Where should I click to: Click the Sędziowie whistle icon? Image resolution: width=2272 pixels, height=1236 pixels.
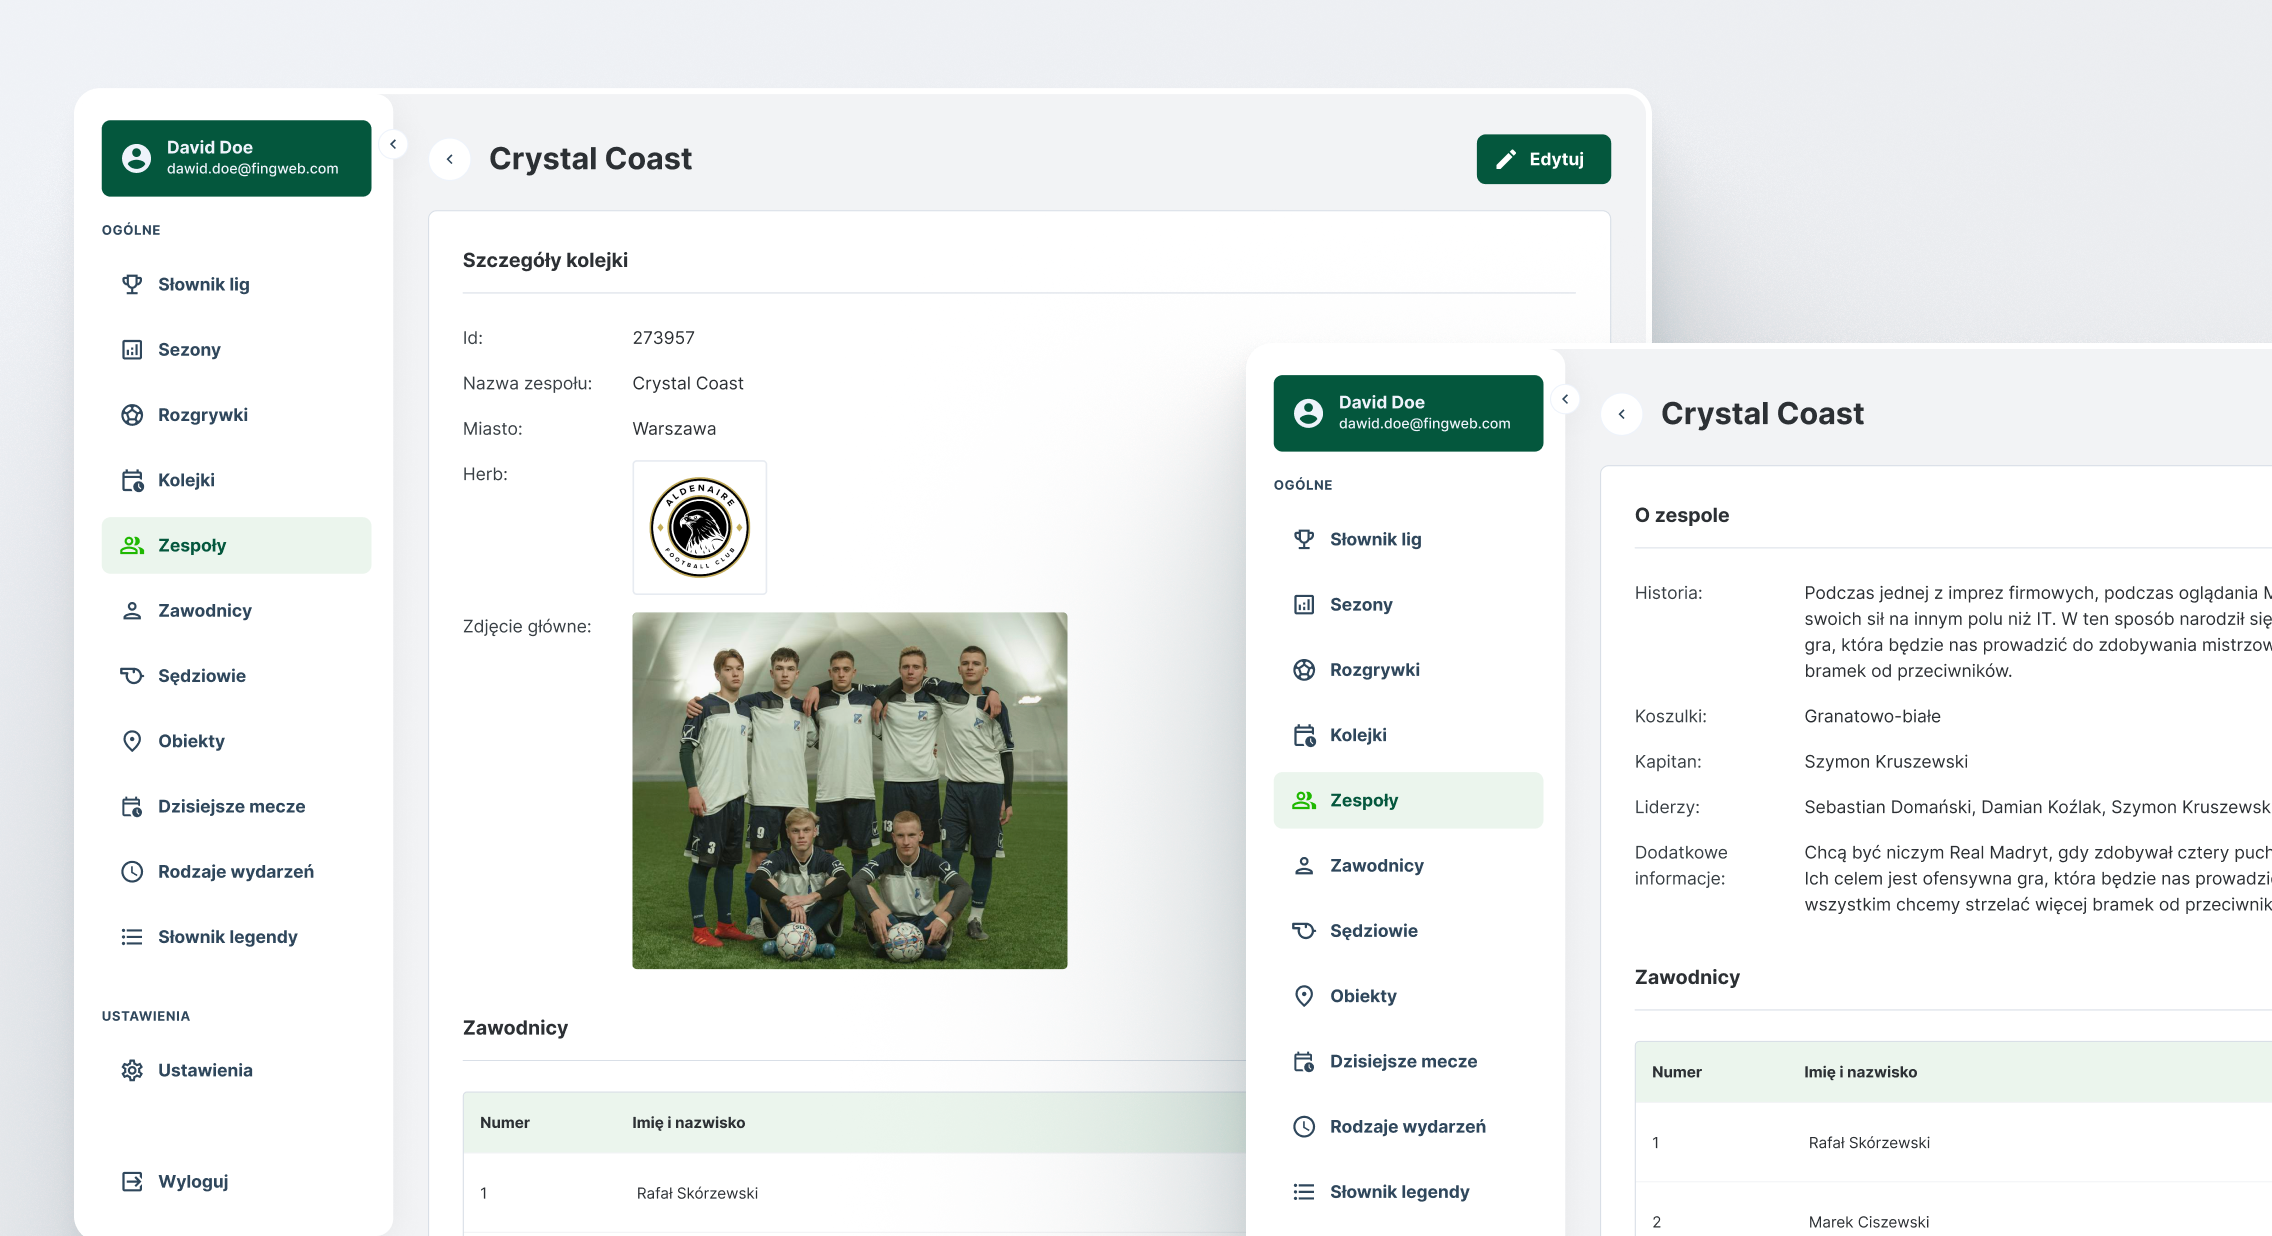[132, 676]
